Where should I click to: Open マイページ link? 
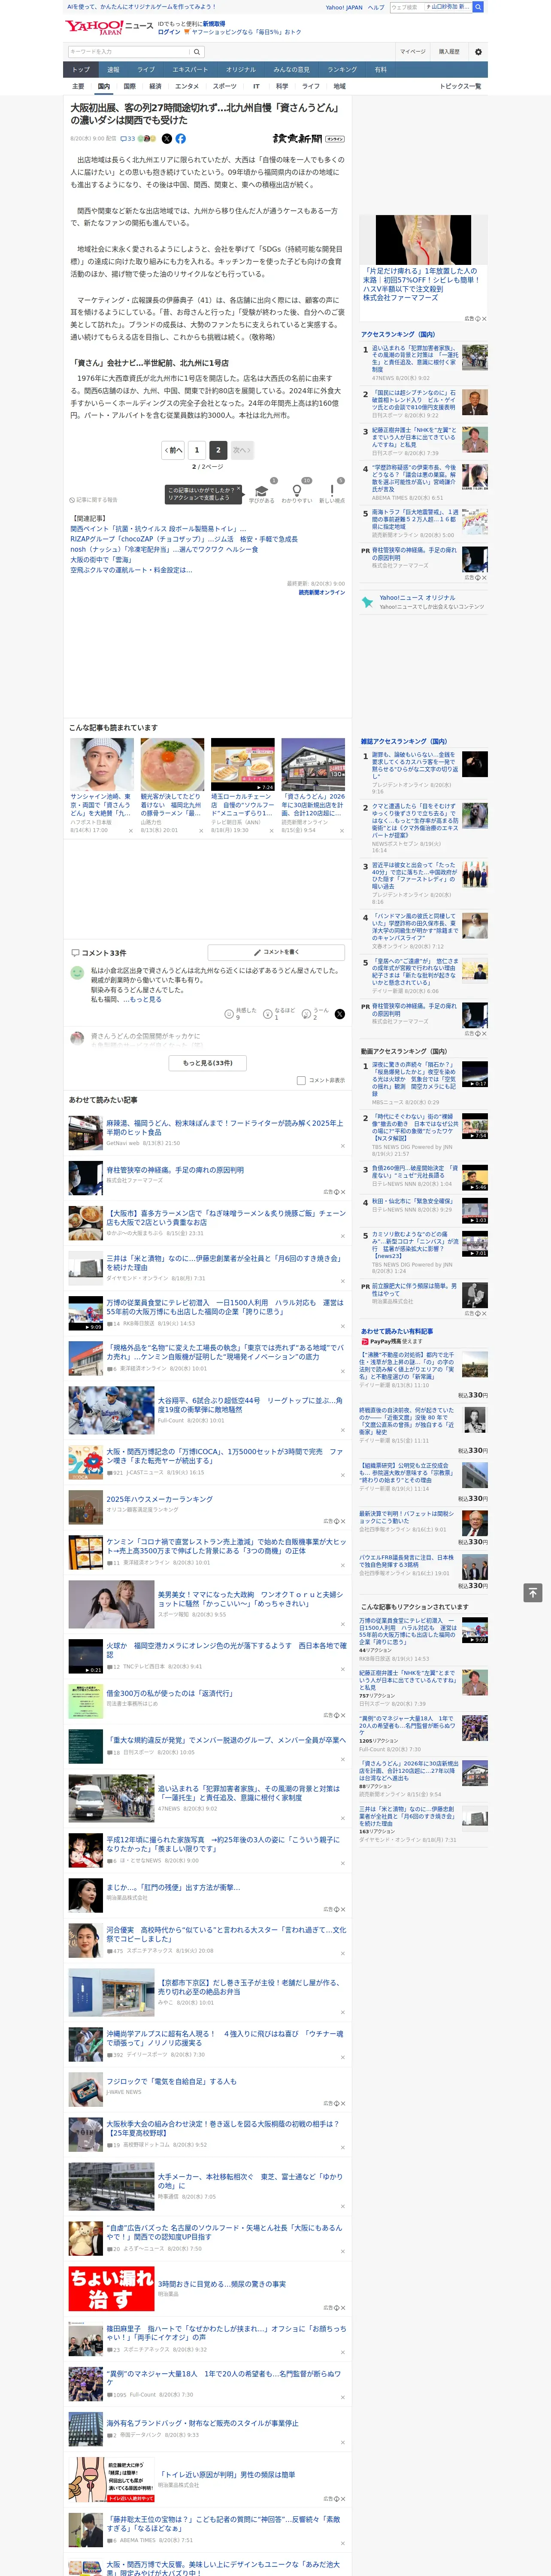[412, 52]
